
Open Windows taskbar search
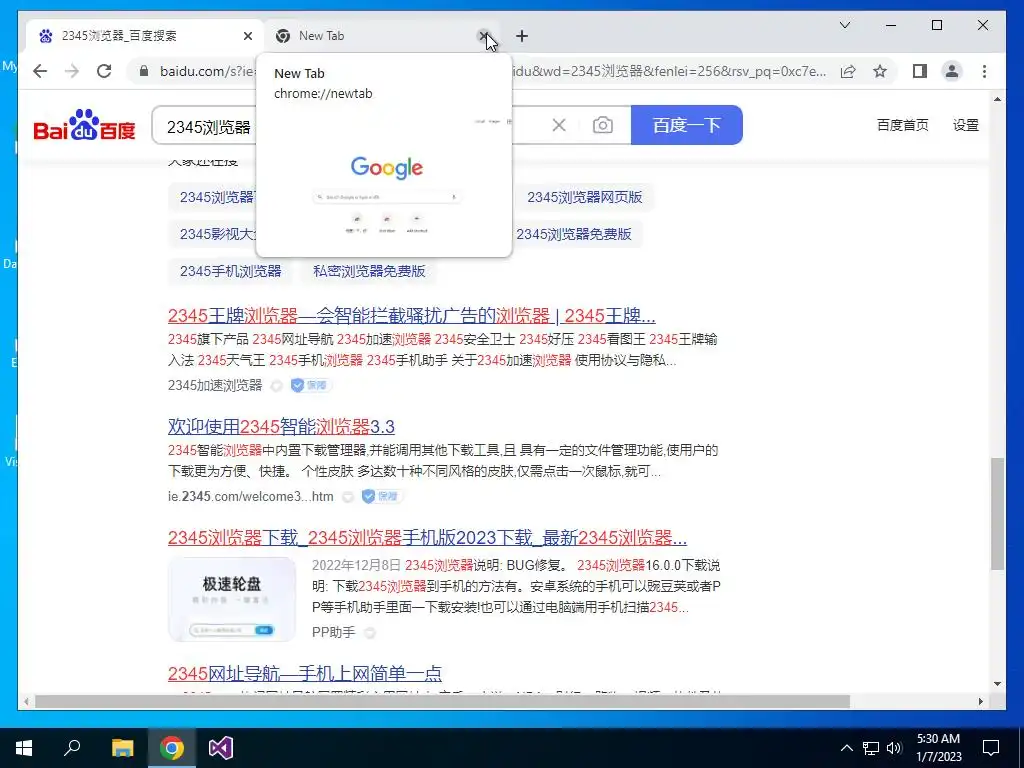point(72,748)
